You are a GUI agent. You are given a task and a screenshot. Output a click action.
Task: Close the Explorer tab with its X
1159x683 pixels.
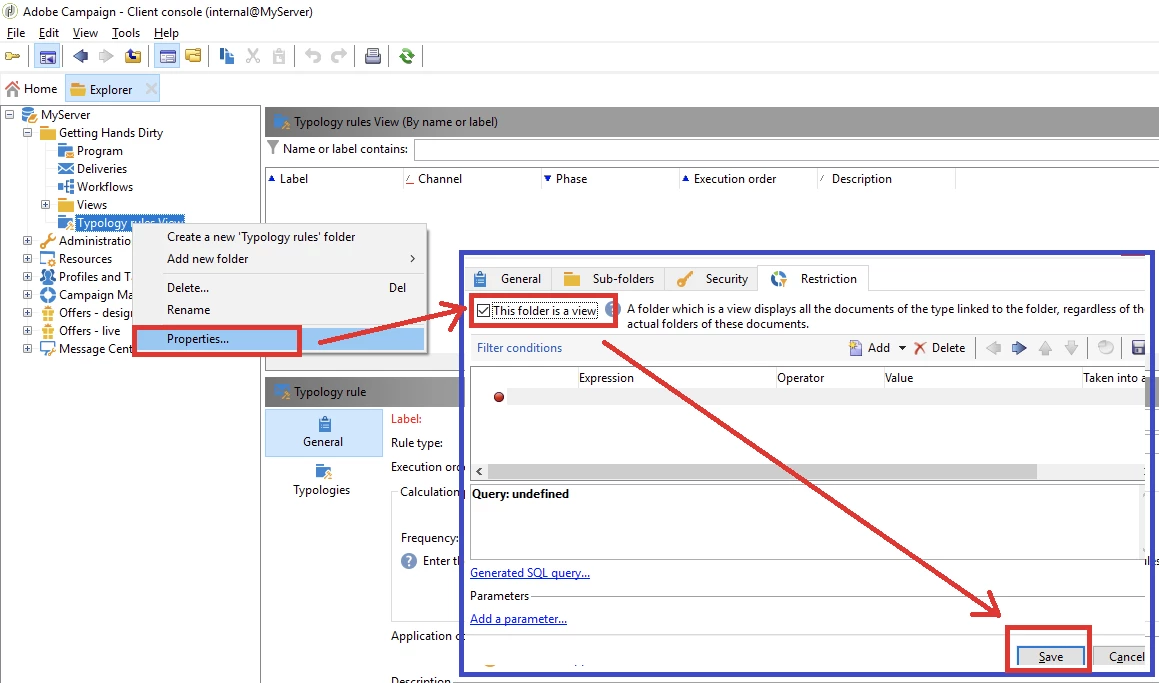[x=151, y=89]
